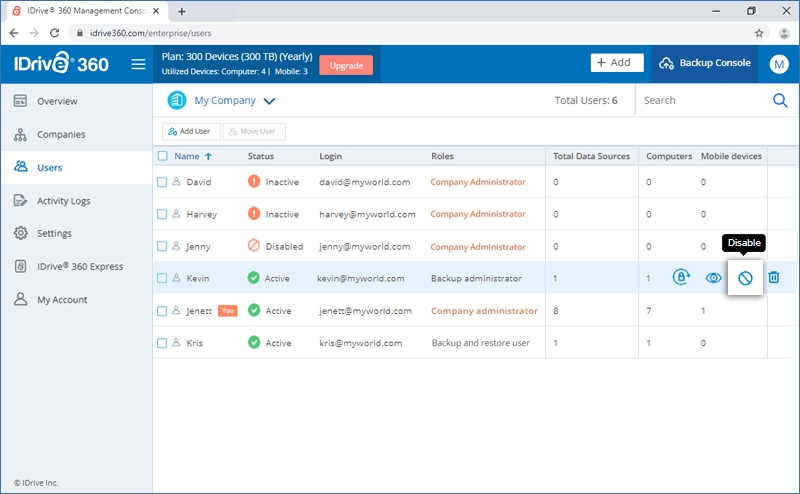
Task: Click the You badge beside Jenett
Action: [228, 310]
